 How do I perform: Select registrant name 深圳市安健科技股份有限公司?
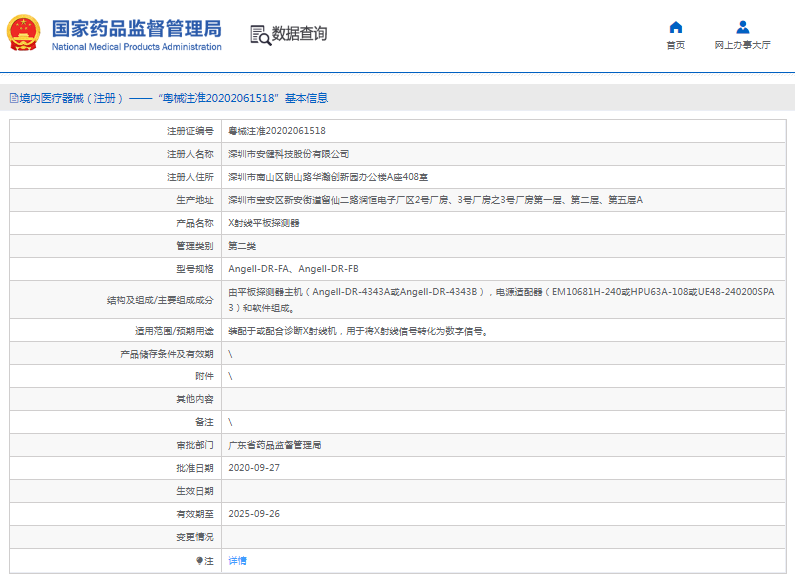point(289,154)
